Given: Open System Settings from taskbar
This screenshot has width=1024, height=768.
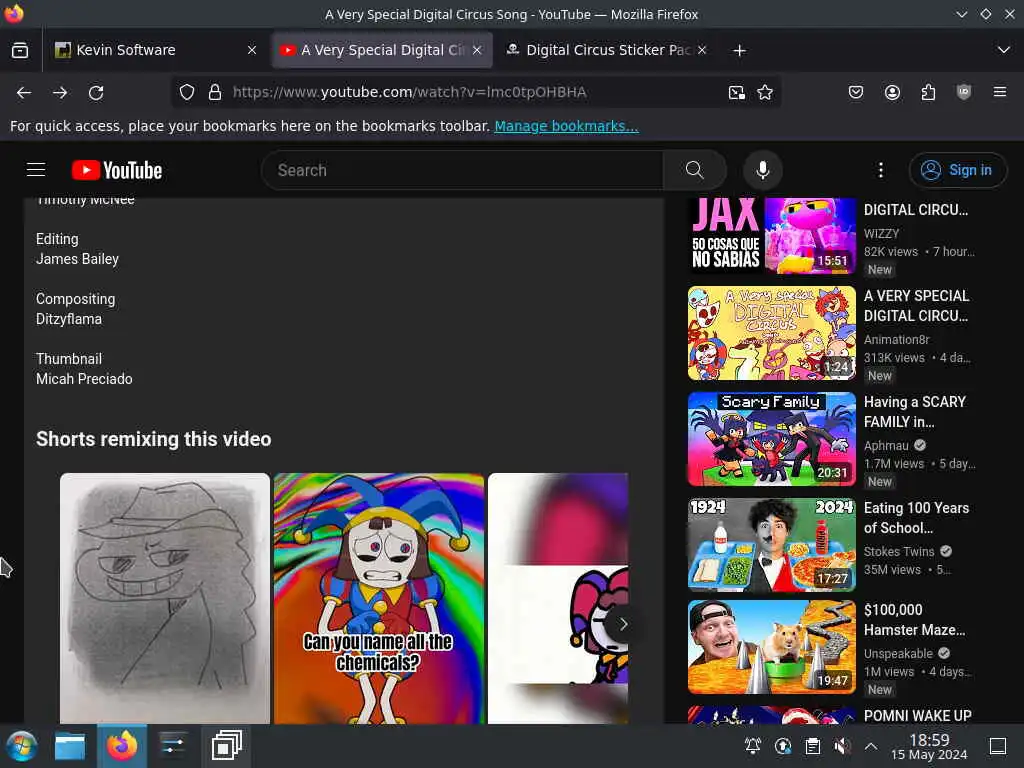Looking at the screenshot, I should tap(173, 746).
